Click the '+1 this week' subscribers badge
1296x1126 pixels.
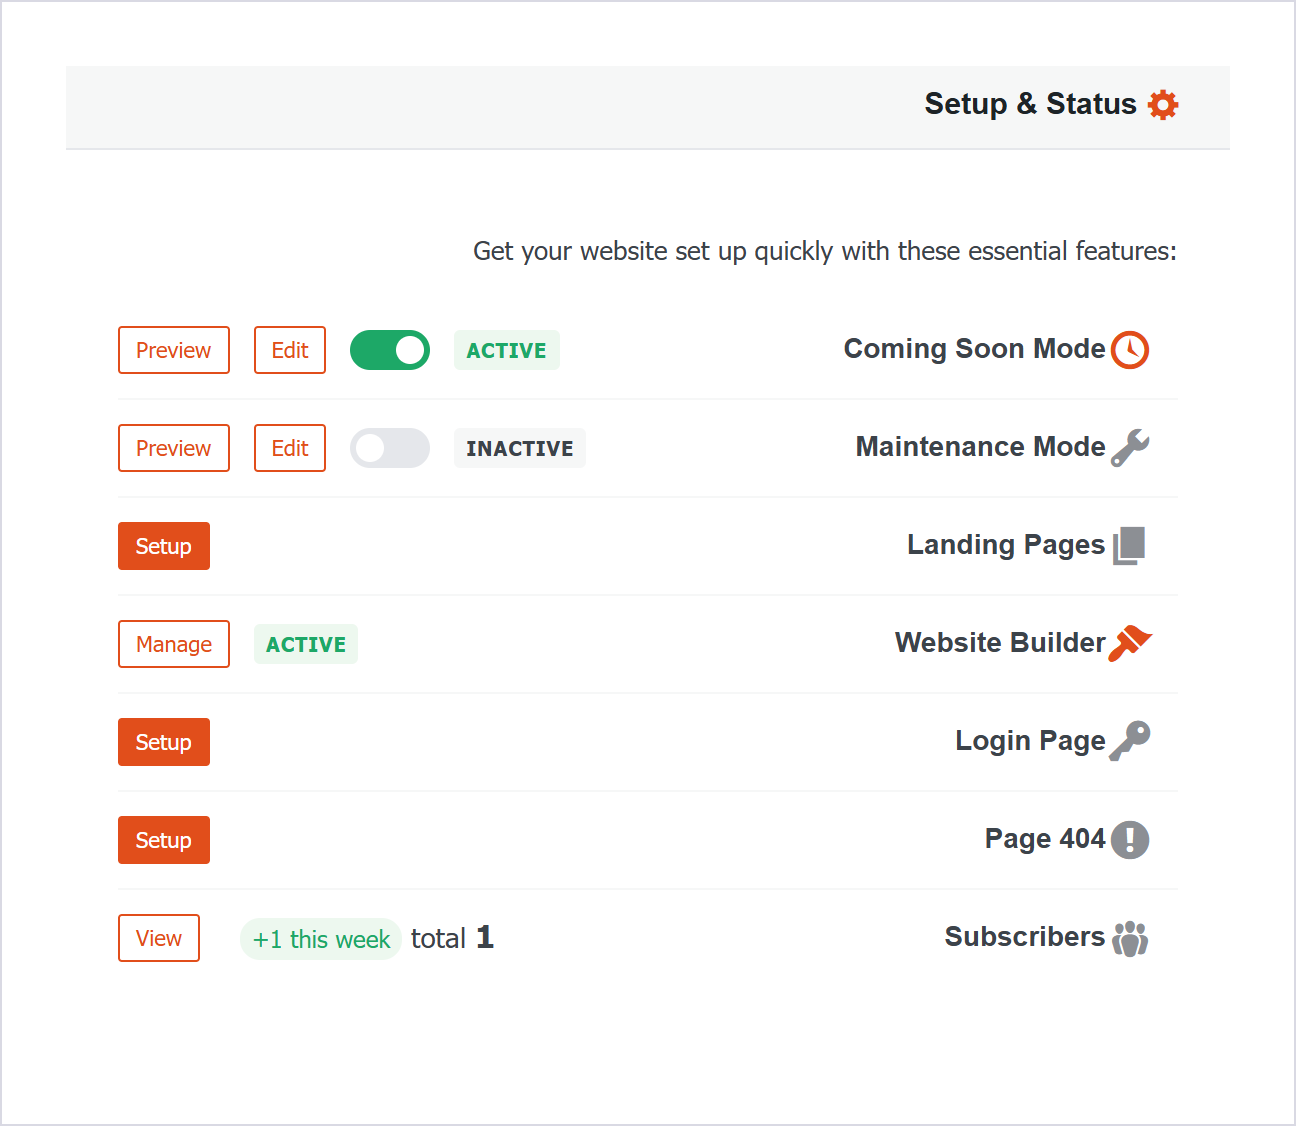click(x=321, y=939)
